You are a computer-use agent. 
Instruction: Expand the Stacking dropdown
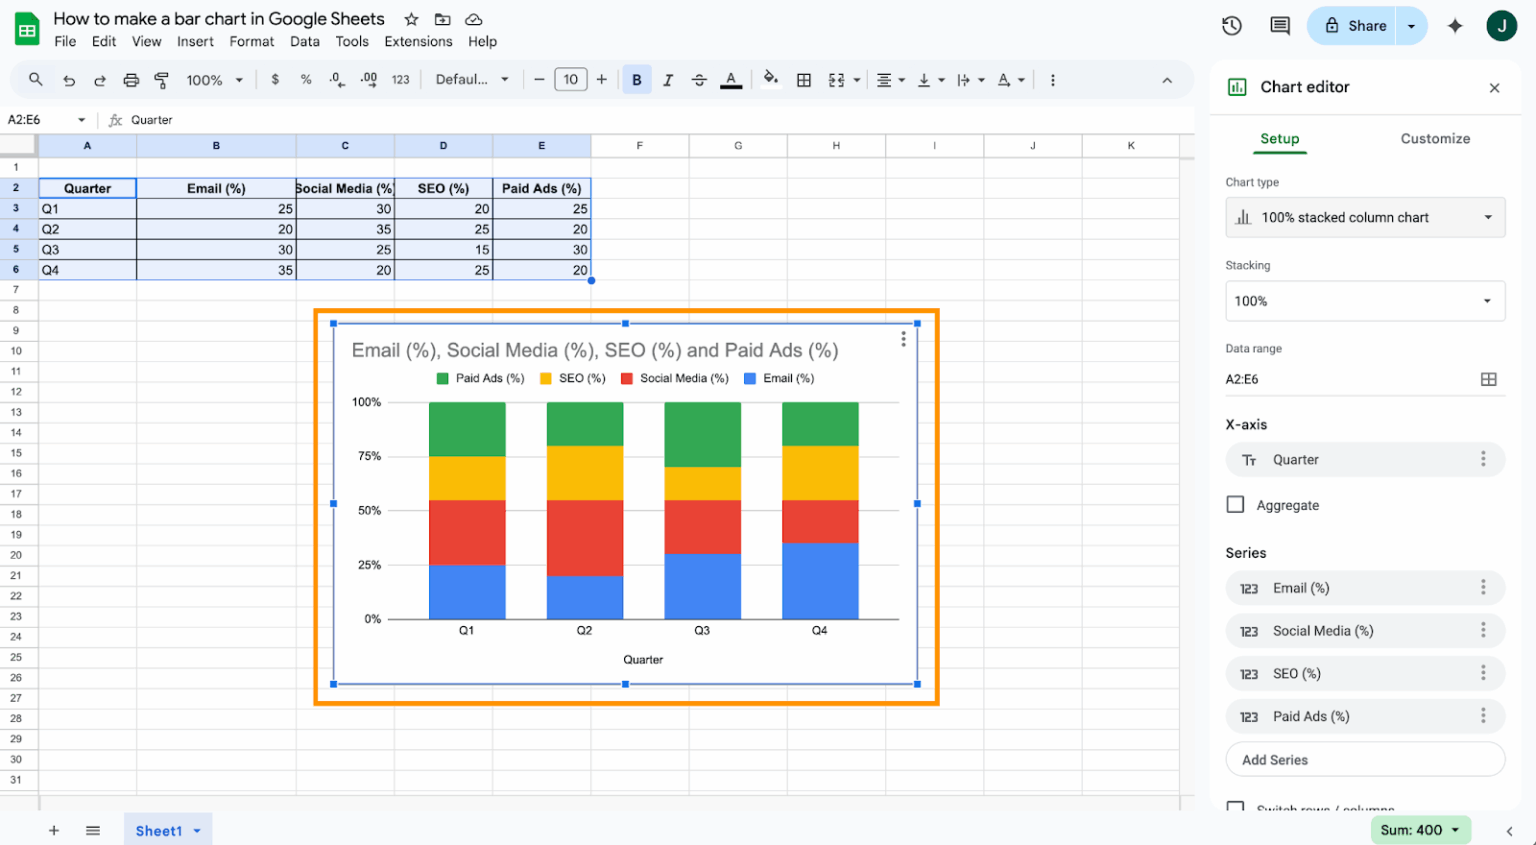click(1365, 300)
